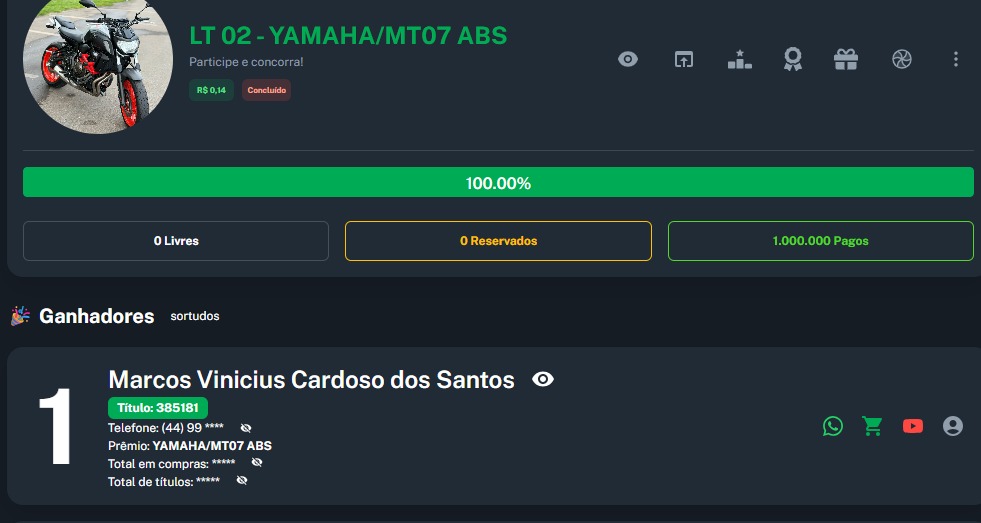Click the 1.000.000 Pagos button
Screen dimensions: 981x523
820,241
